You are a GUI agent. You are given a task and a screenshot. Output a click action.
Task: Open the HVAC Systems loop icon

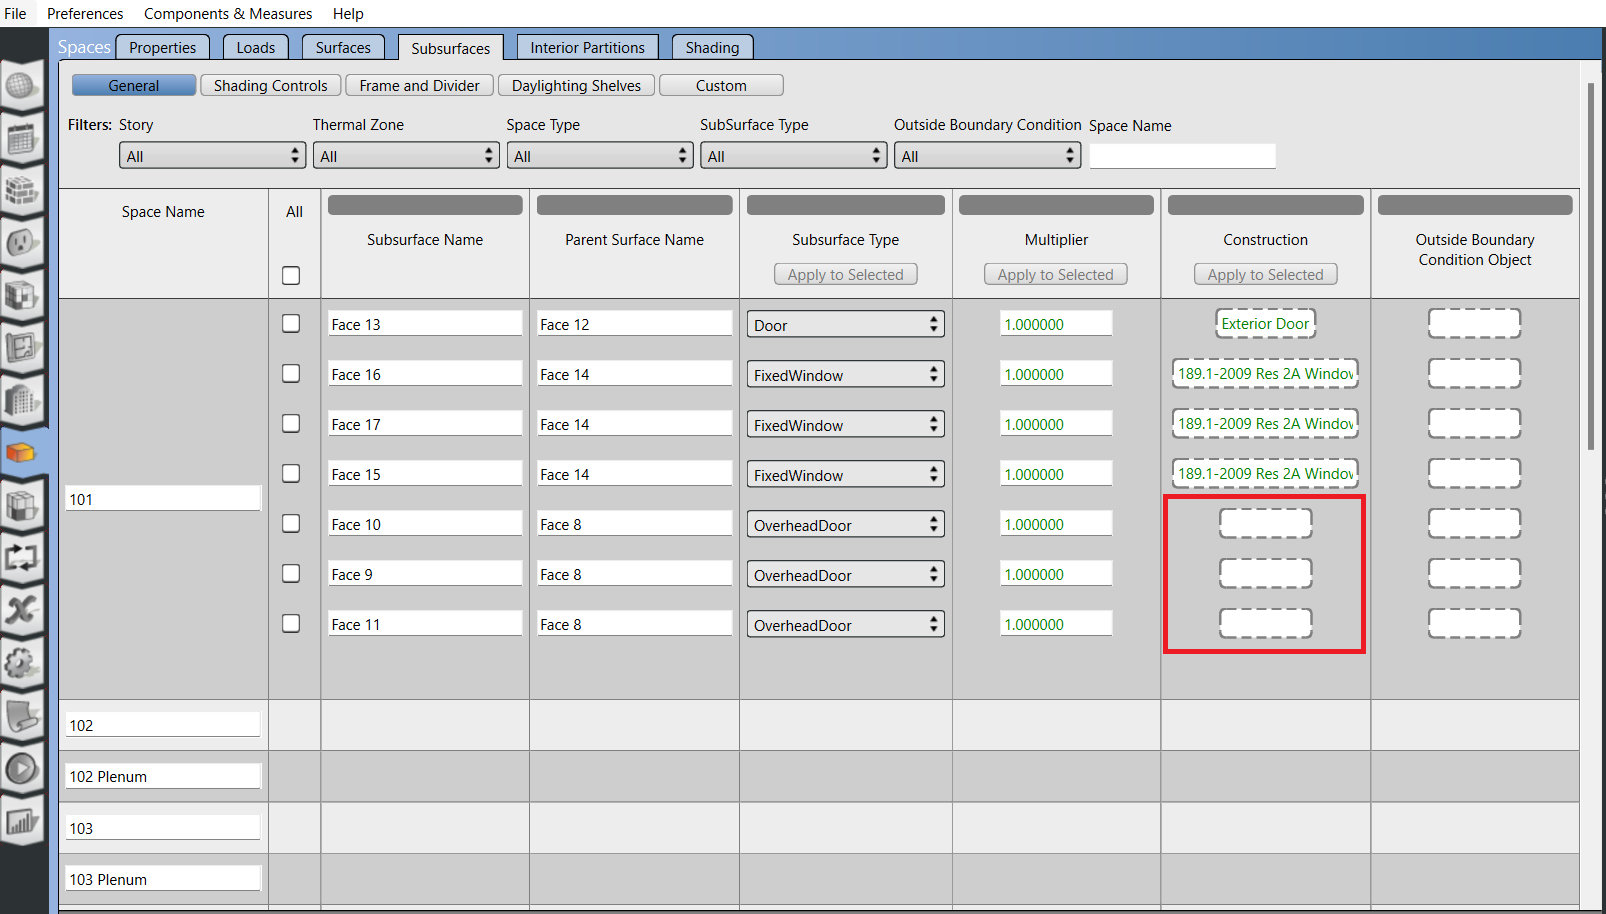21,557
